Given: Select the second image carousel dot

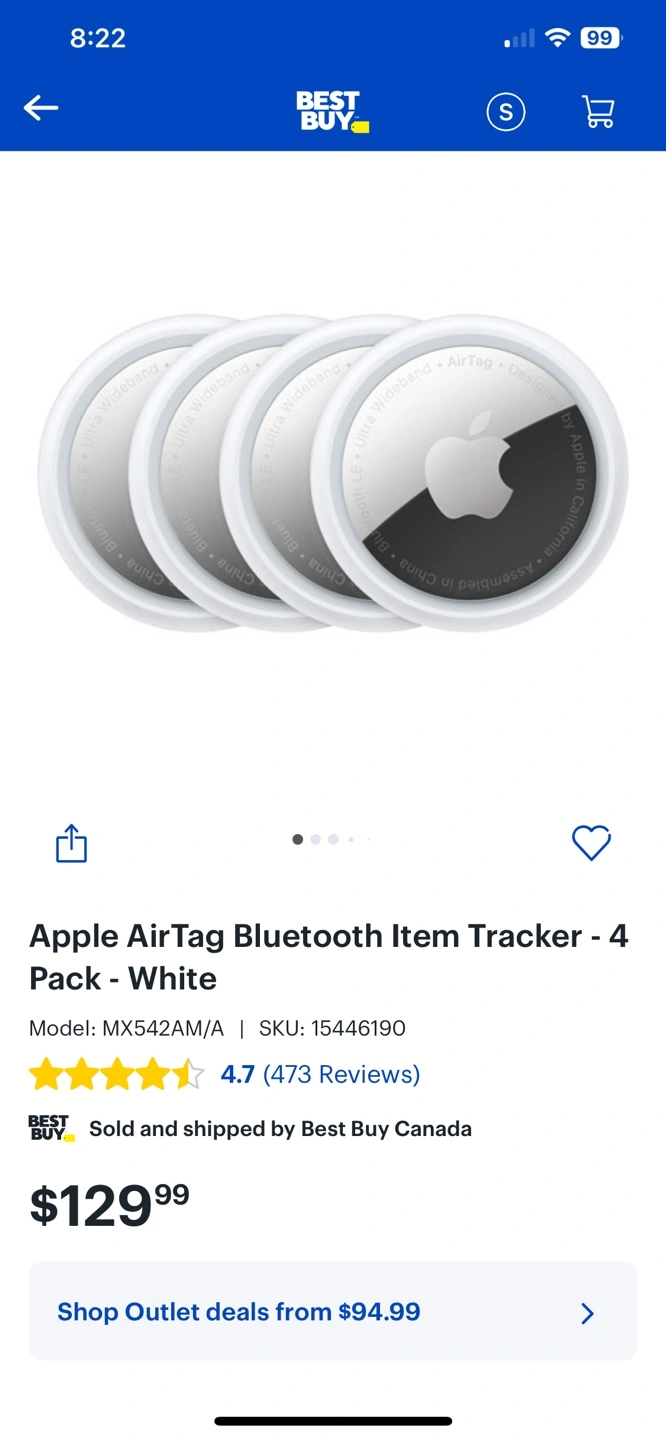Looking at the screenshot, I should click(x=315, y=840).
